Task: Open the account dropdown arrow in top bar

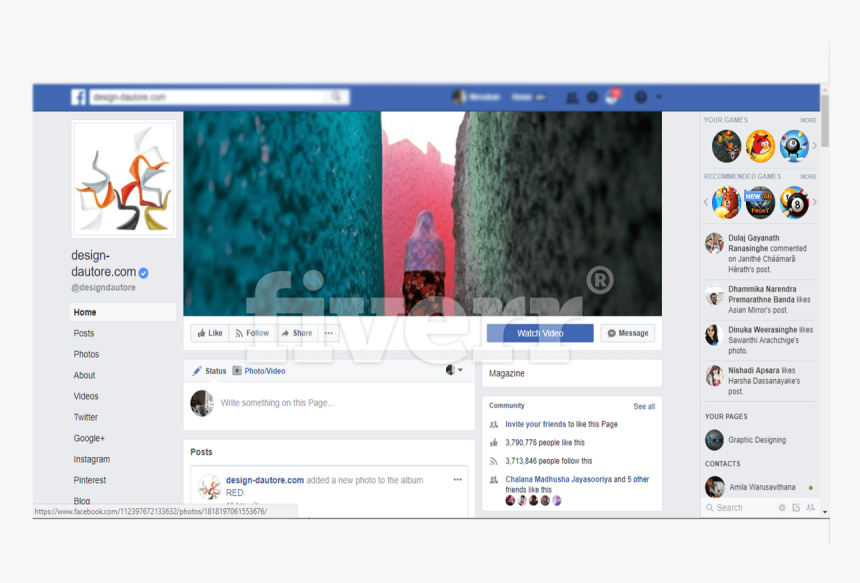Action: pos(659,97)
